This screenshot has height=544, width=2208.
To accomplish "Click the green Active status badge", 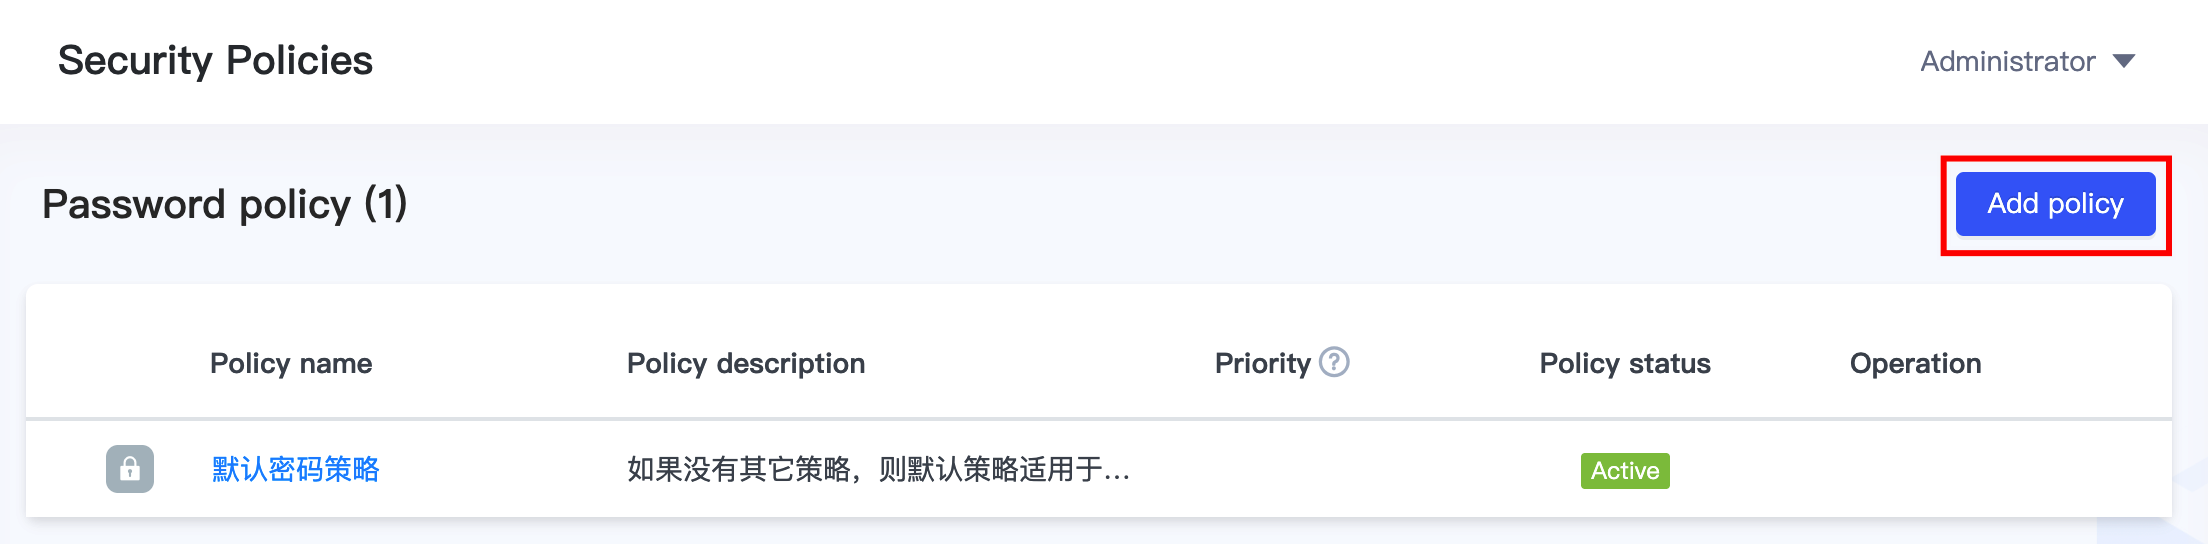I will click(1625, 470).
